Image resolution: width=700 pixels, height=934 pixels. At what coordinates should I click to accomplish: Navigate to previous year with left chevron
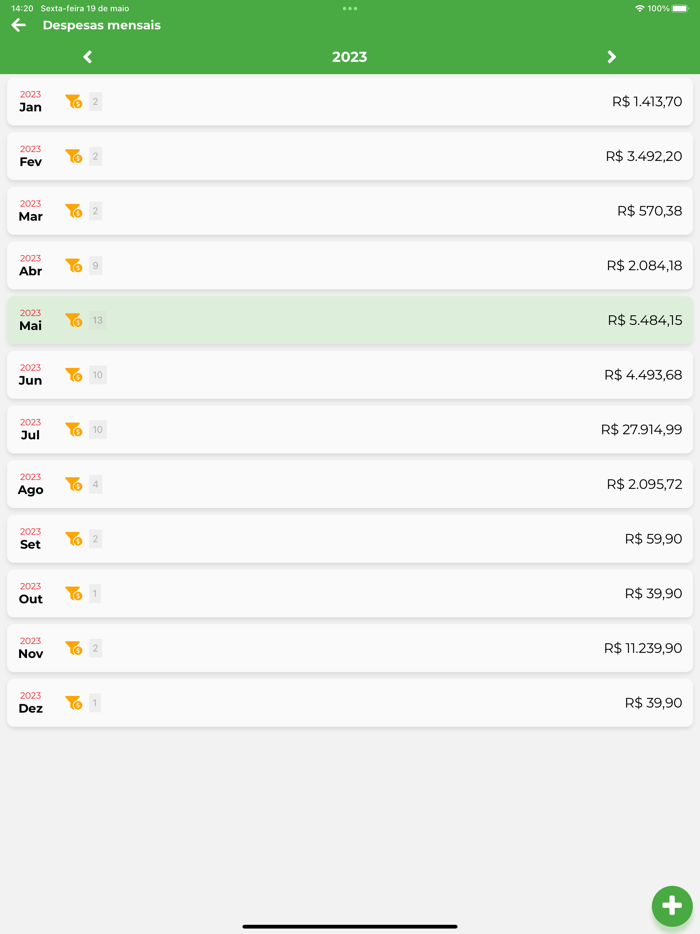(87, 57)
